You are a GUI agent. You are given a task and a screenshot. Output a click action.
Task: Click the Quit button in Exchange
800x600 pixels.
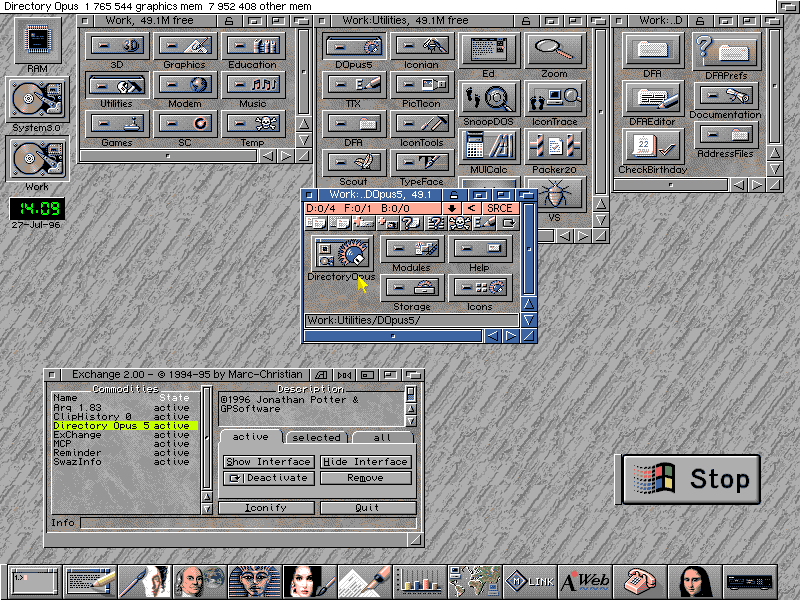(x=368, y=508)
